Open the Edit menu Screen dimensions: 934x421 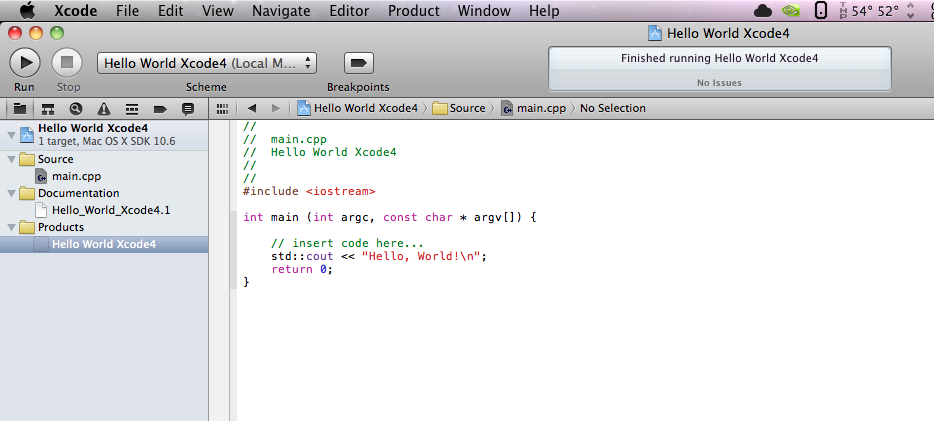coord(170,11)
